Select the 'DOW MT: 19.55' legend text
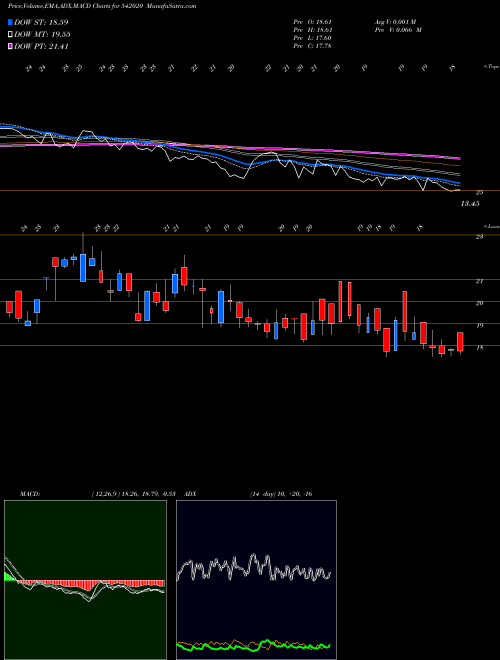The image size is (500, 660). (x=42, y=35)
